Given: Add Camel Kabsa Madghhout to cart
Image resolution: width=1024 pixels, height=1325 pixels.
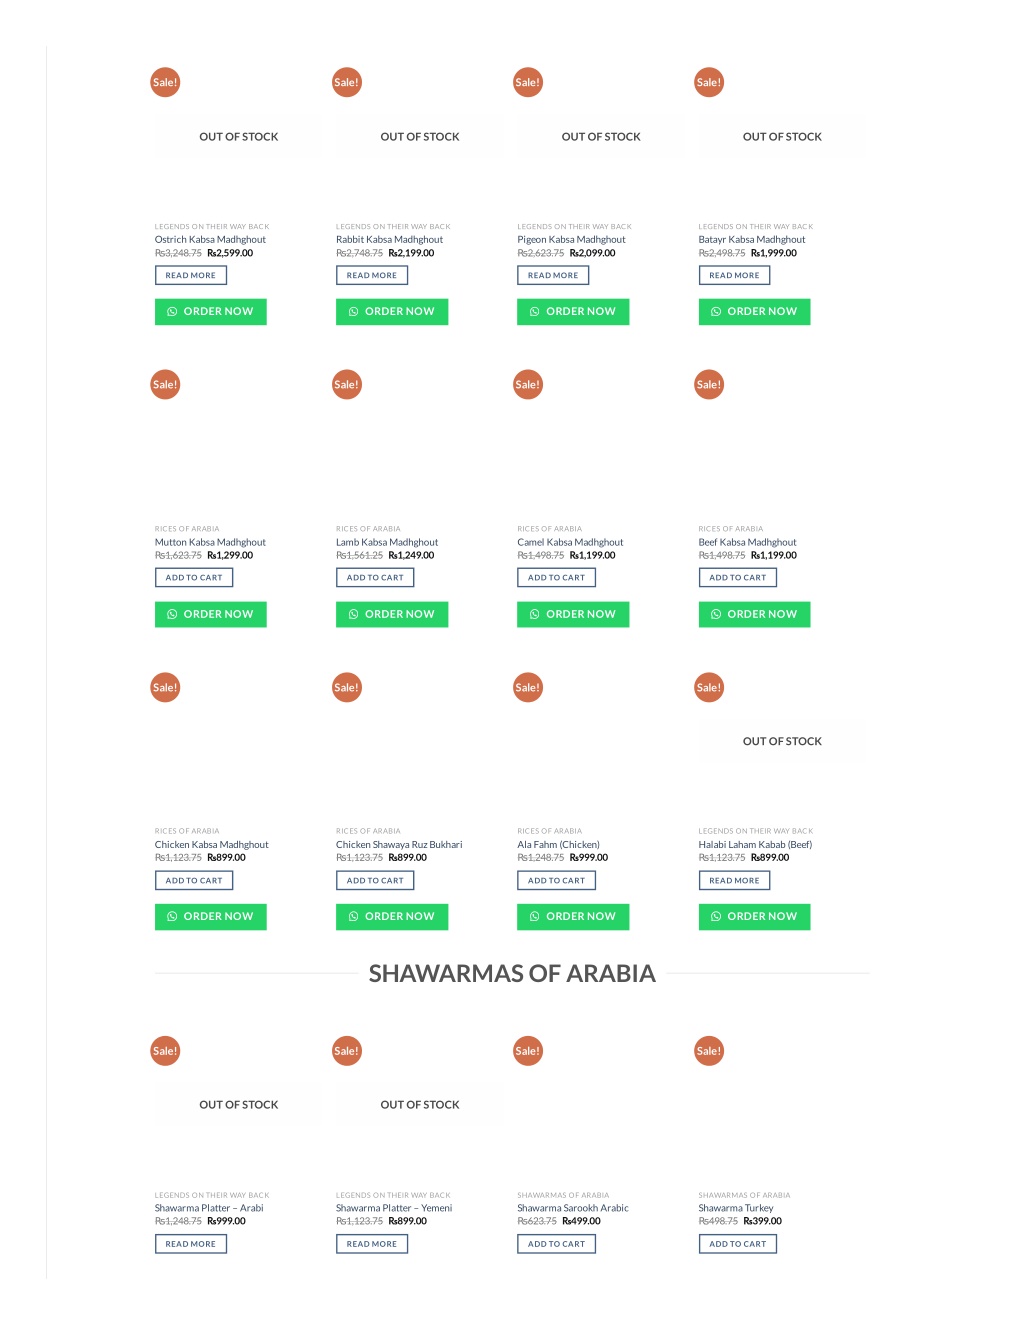Looking at the screenshot, I should [x=556, y=578].
